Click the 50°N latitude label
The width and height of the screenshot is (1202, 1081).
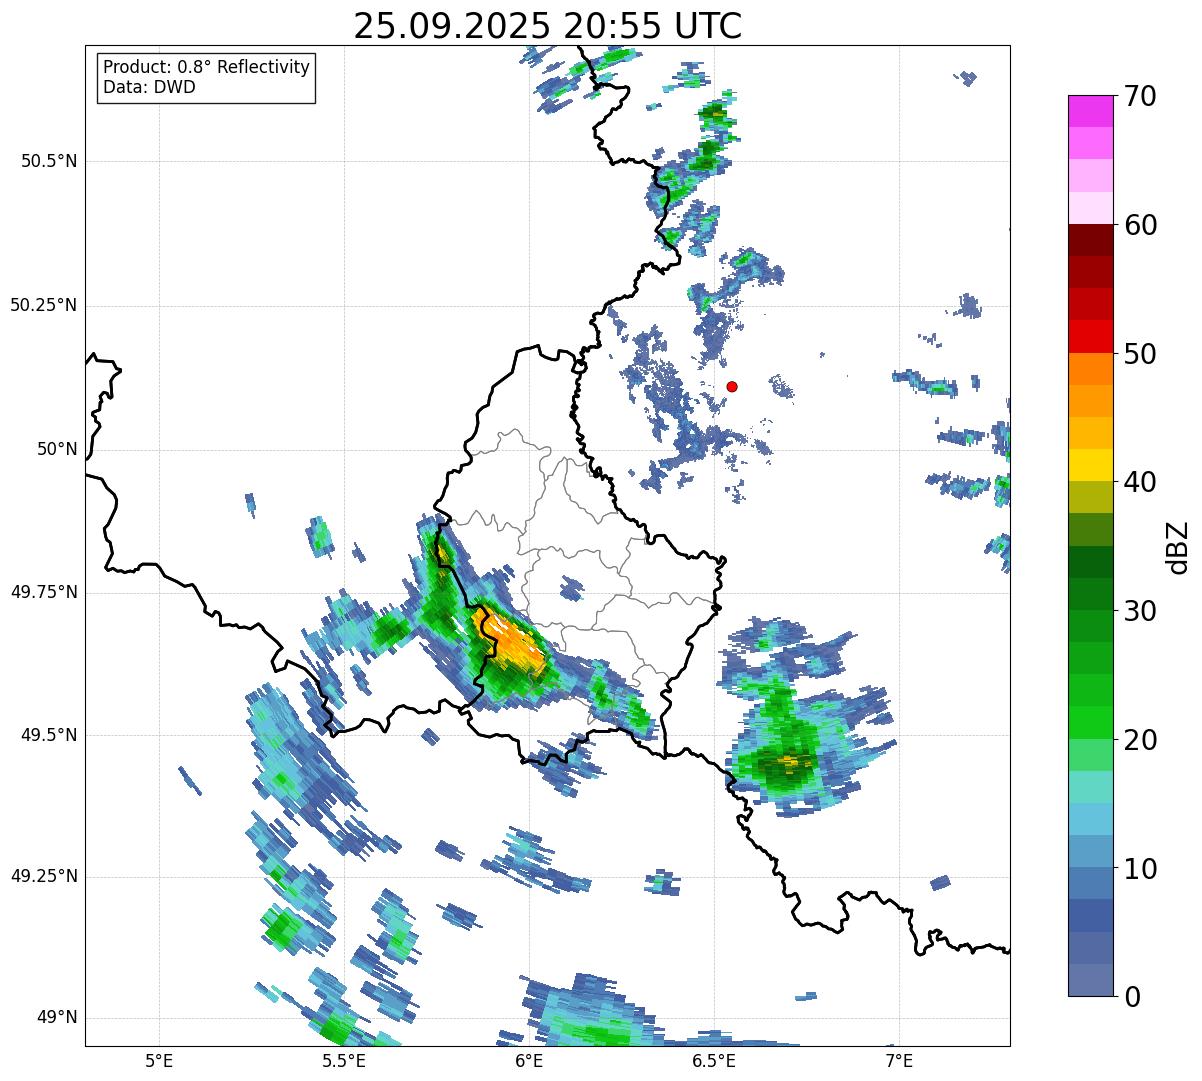click(57, 449)
